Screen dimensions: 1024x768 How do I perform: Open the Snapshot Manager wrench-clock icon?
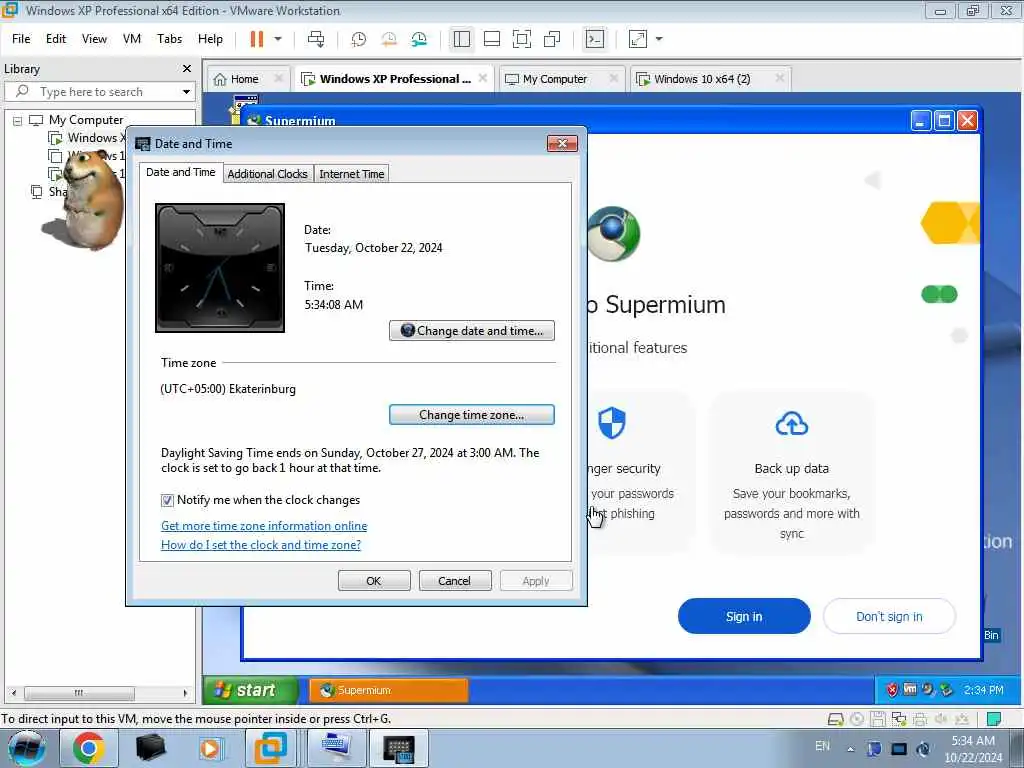point(419,39)
